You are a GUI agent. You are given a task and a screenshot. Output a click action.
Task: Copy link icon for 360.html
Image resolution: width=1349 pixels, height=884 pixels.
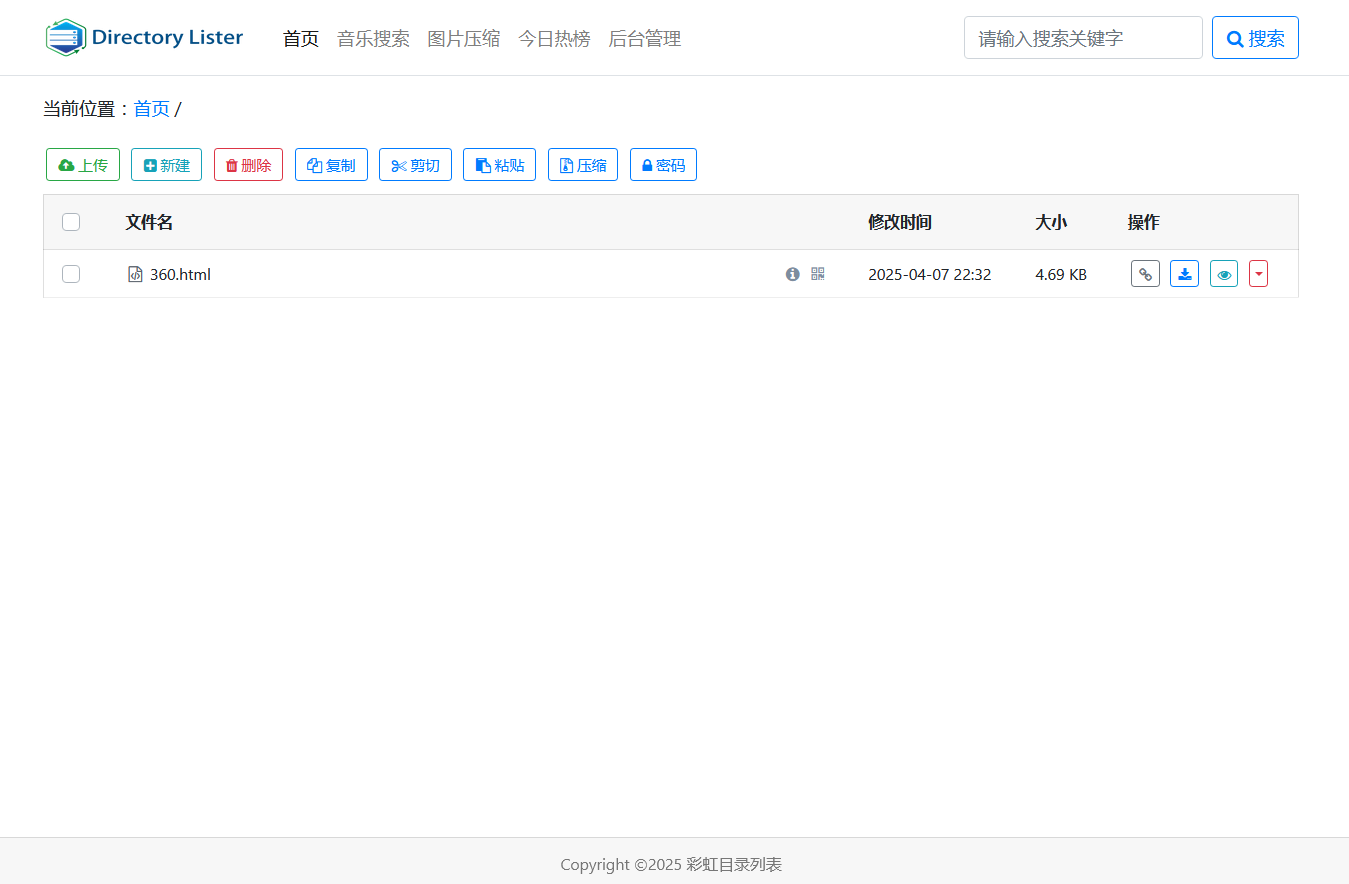1145,274
